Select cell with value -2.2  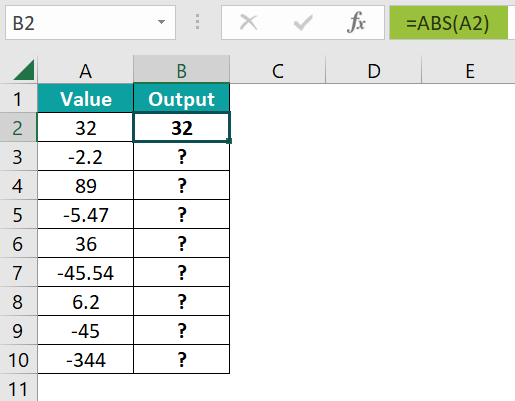tap(86, 157)
